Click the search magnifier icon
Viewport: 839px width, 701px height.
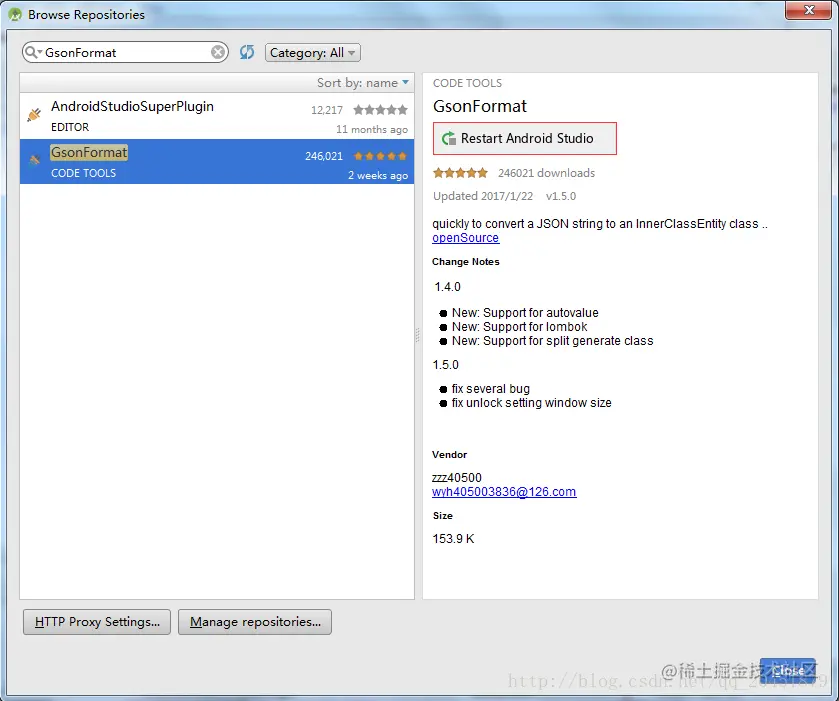(x=32, y=52)
